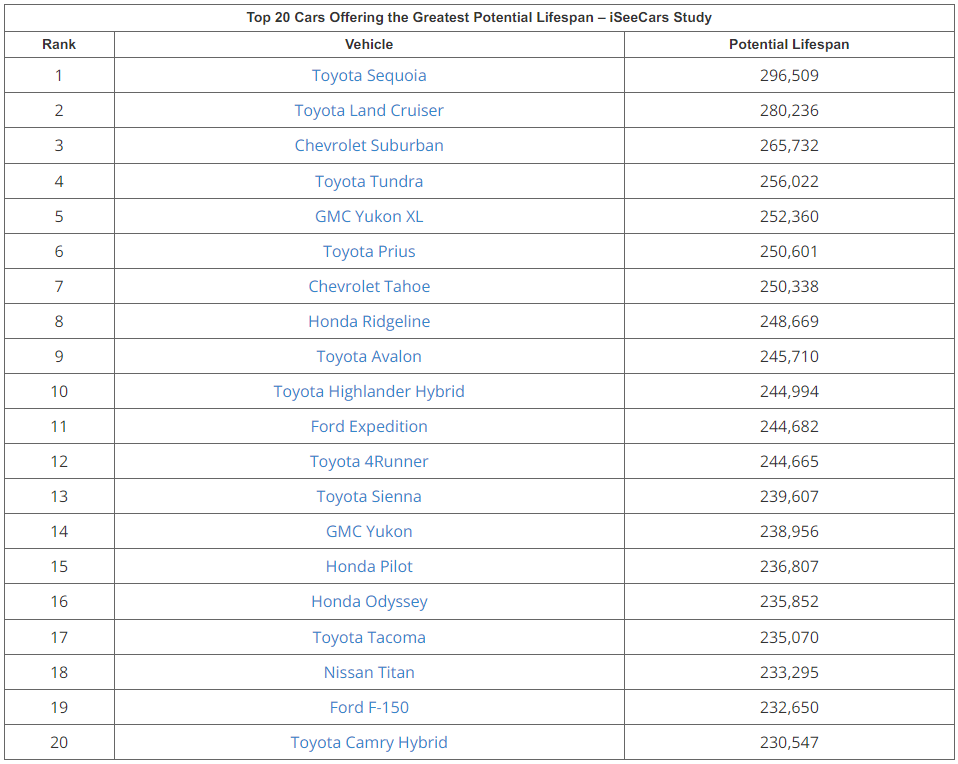Open the Toyota Tacoma link

[x=369, y=637]
